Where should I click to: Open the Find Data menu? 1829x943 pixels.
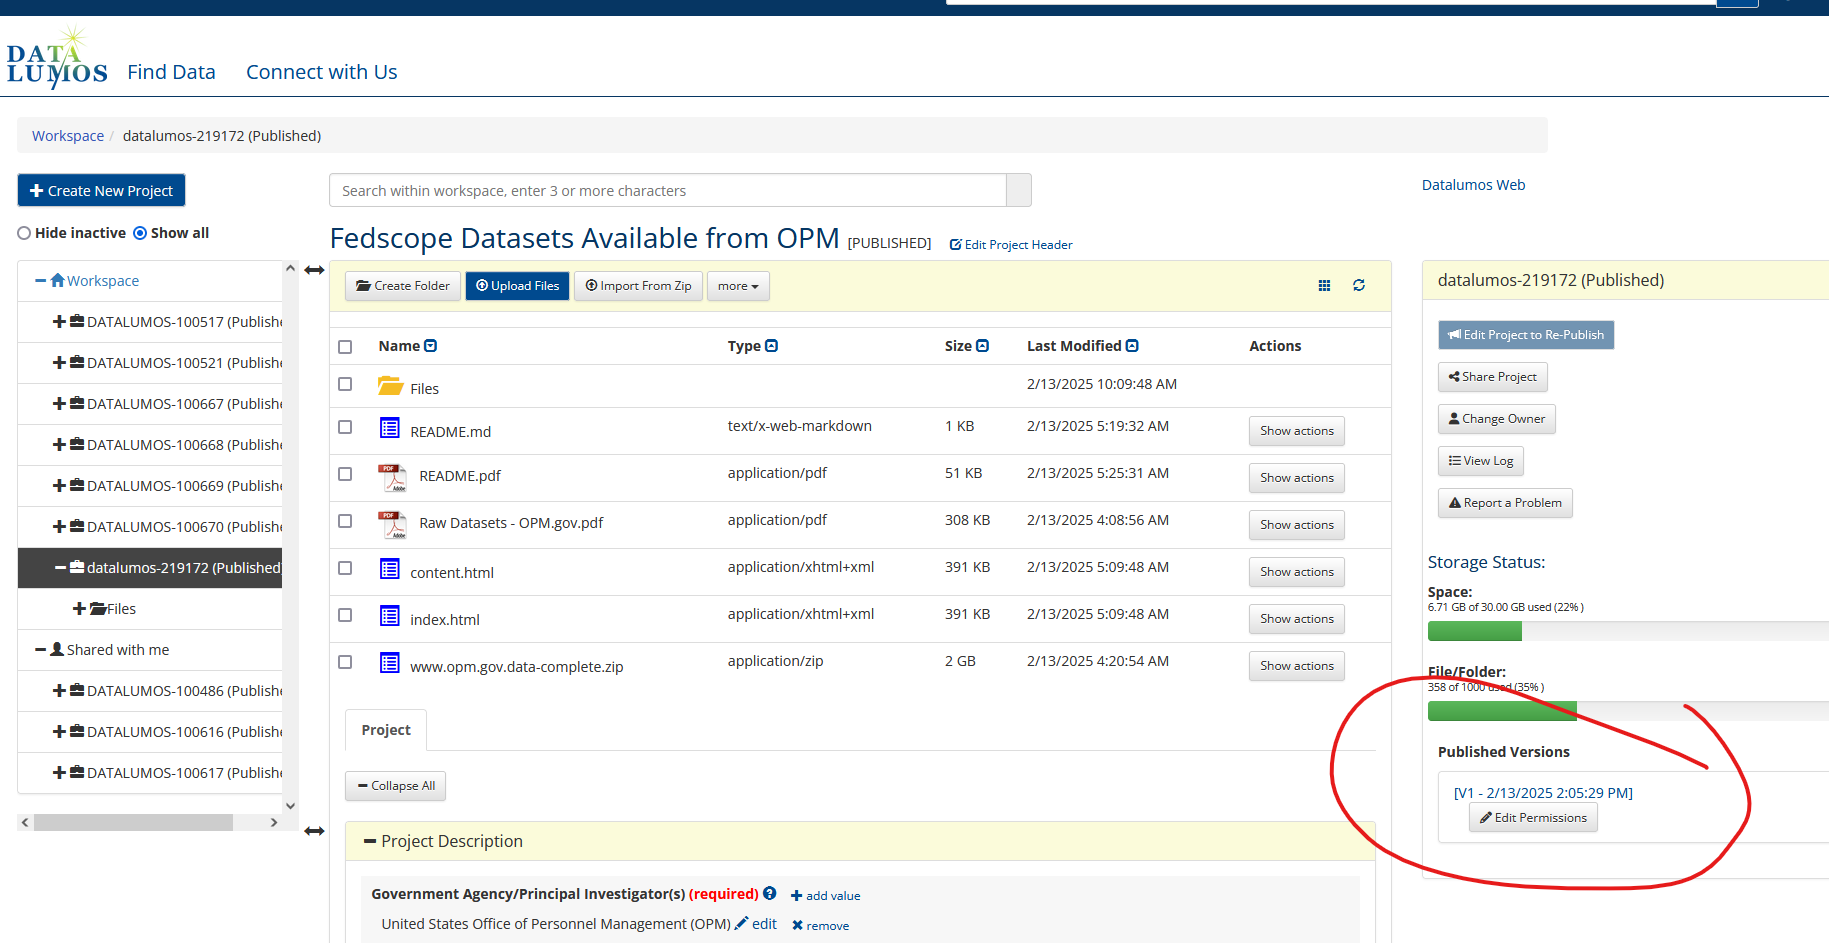click(171, 71)
